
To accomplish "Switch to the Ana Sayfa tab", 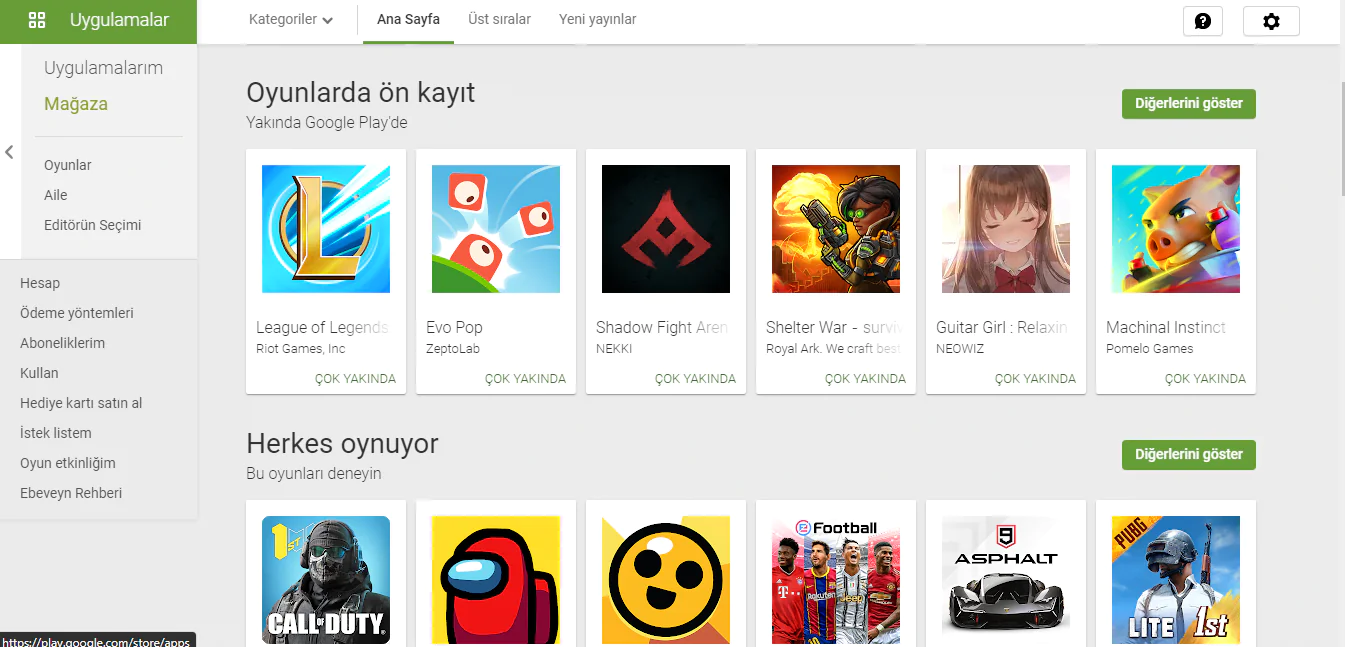I will 408,20.
